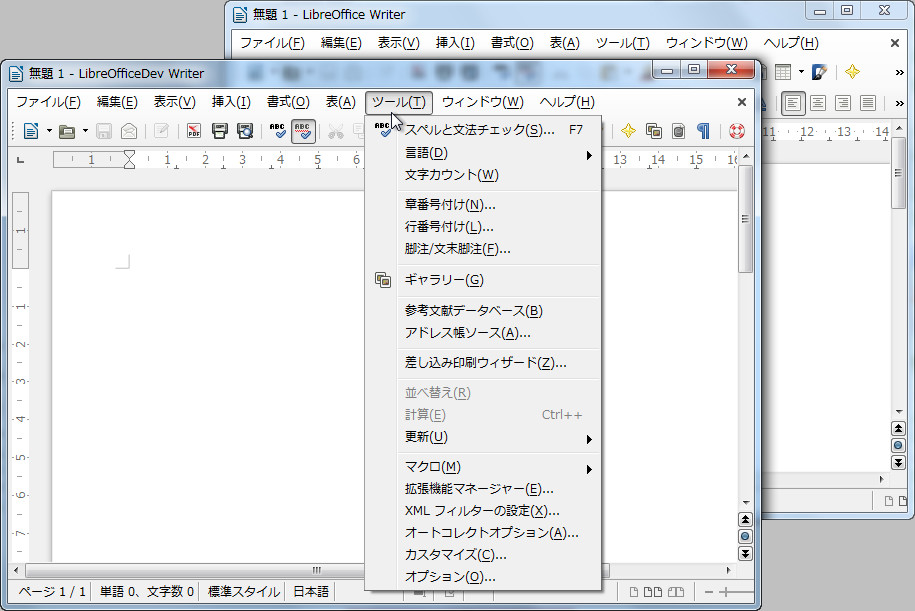This screenshot has height=611, width=915.
Task: Enable book view layout
Action: [x=677, y=591]
